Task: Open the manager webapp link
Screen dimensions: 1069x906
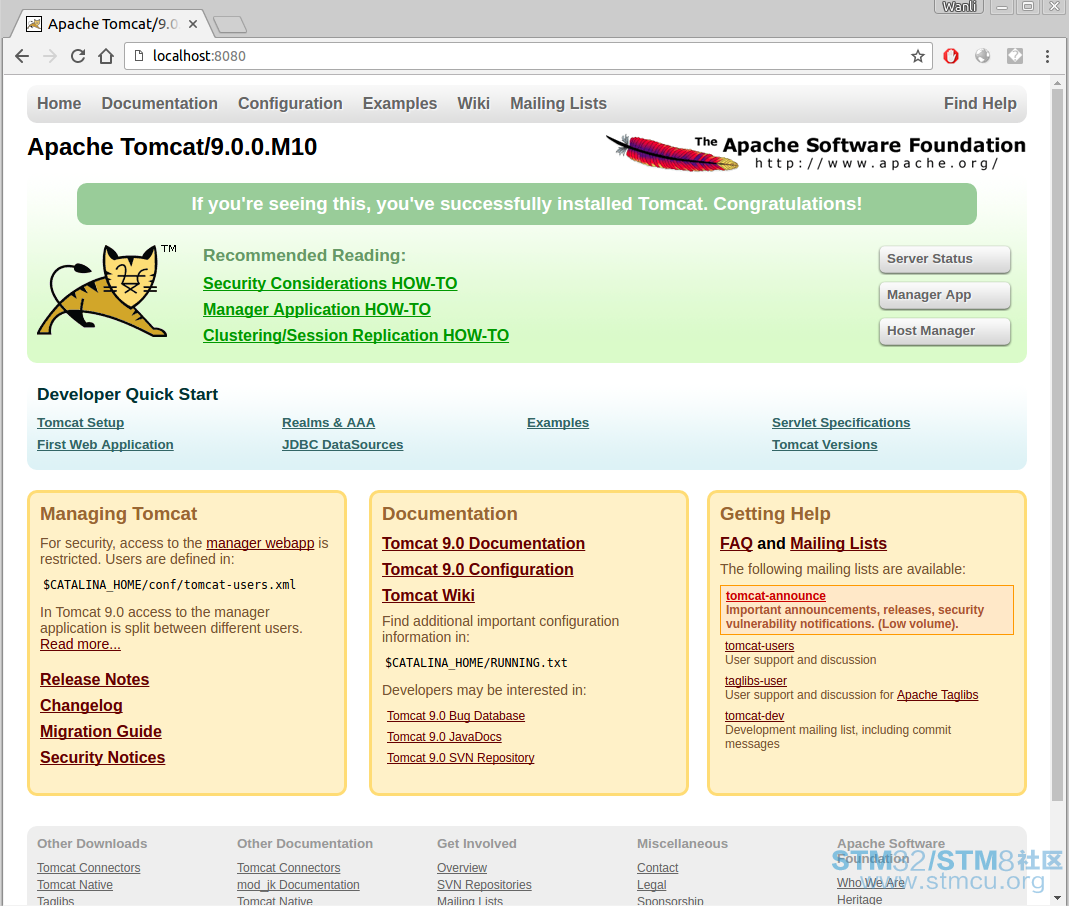Action: tap(260, 543)
